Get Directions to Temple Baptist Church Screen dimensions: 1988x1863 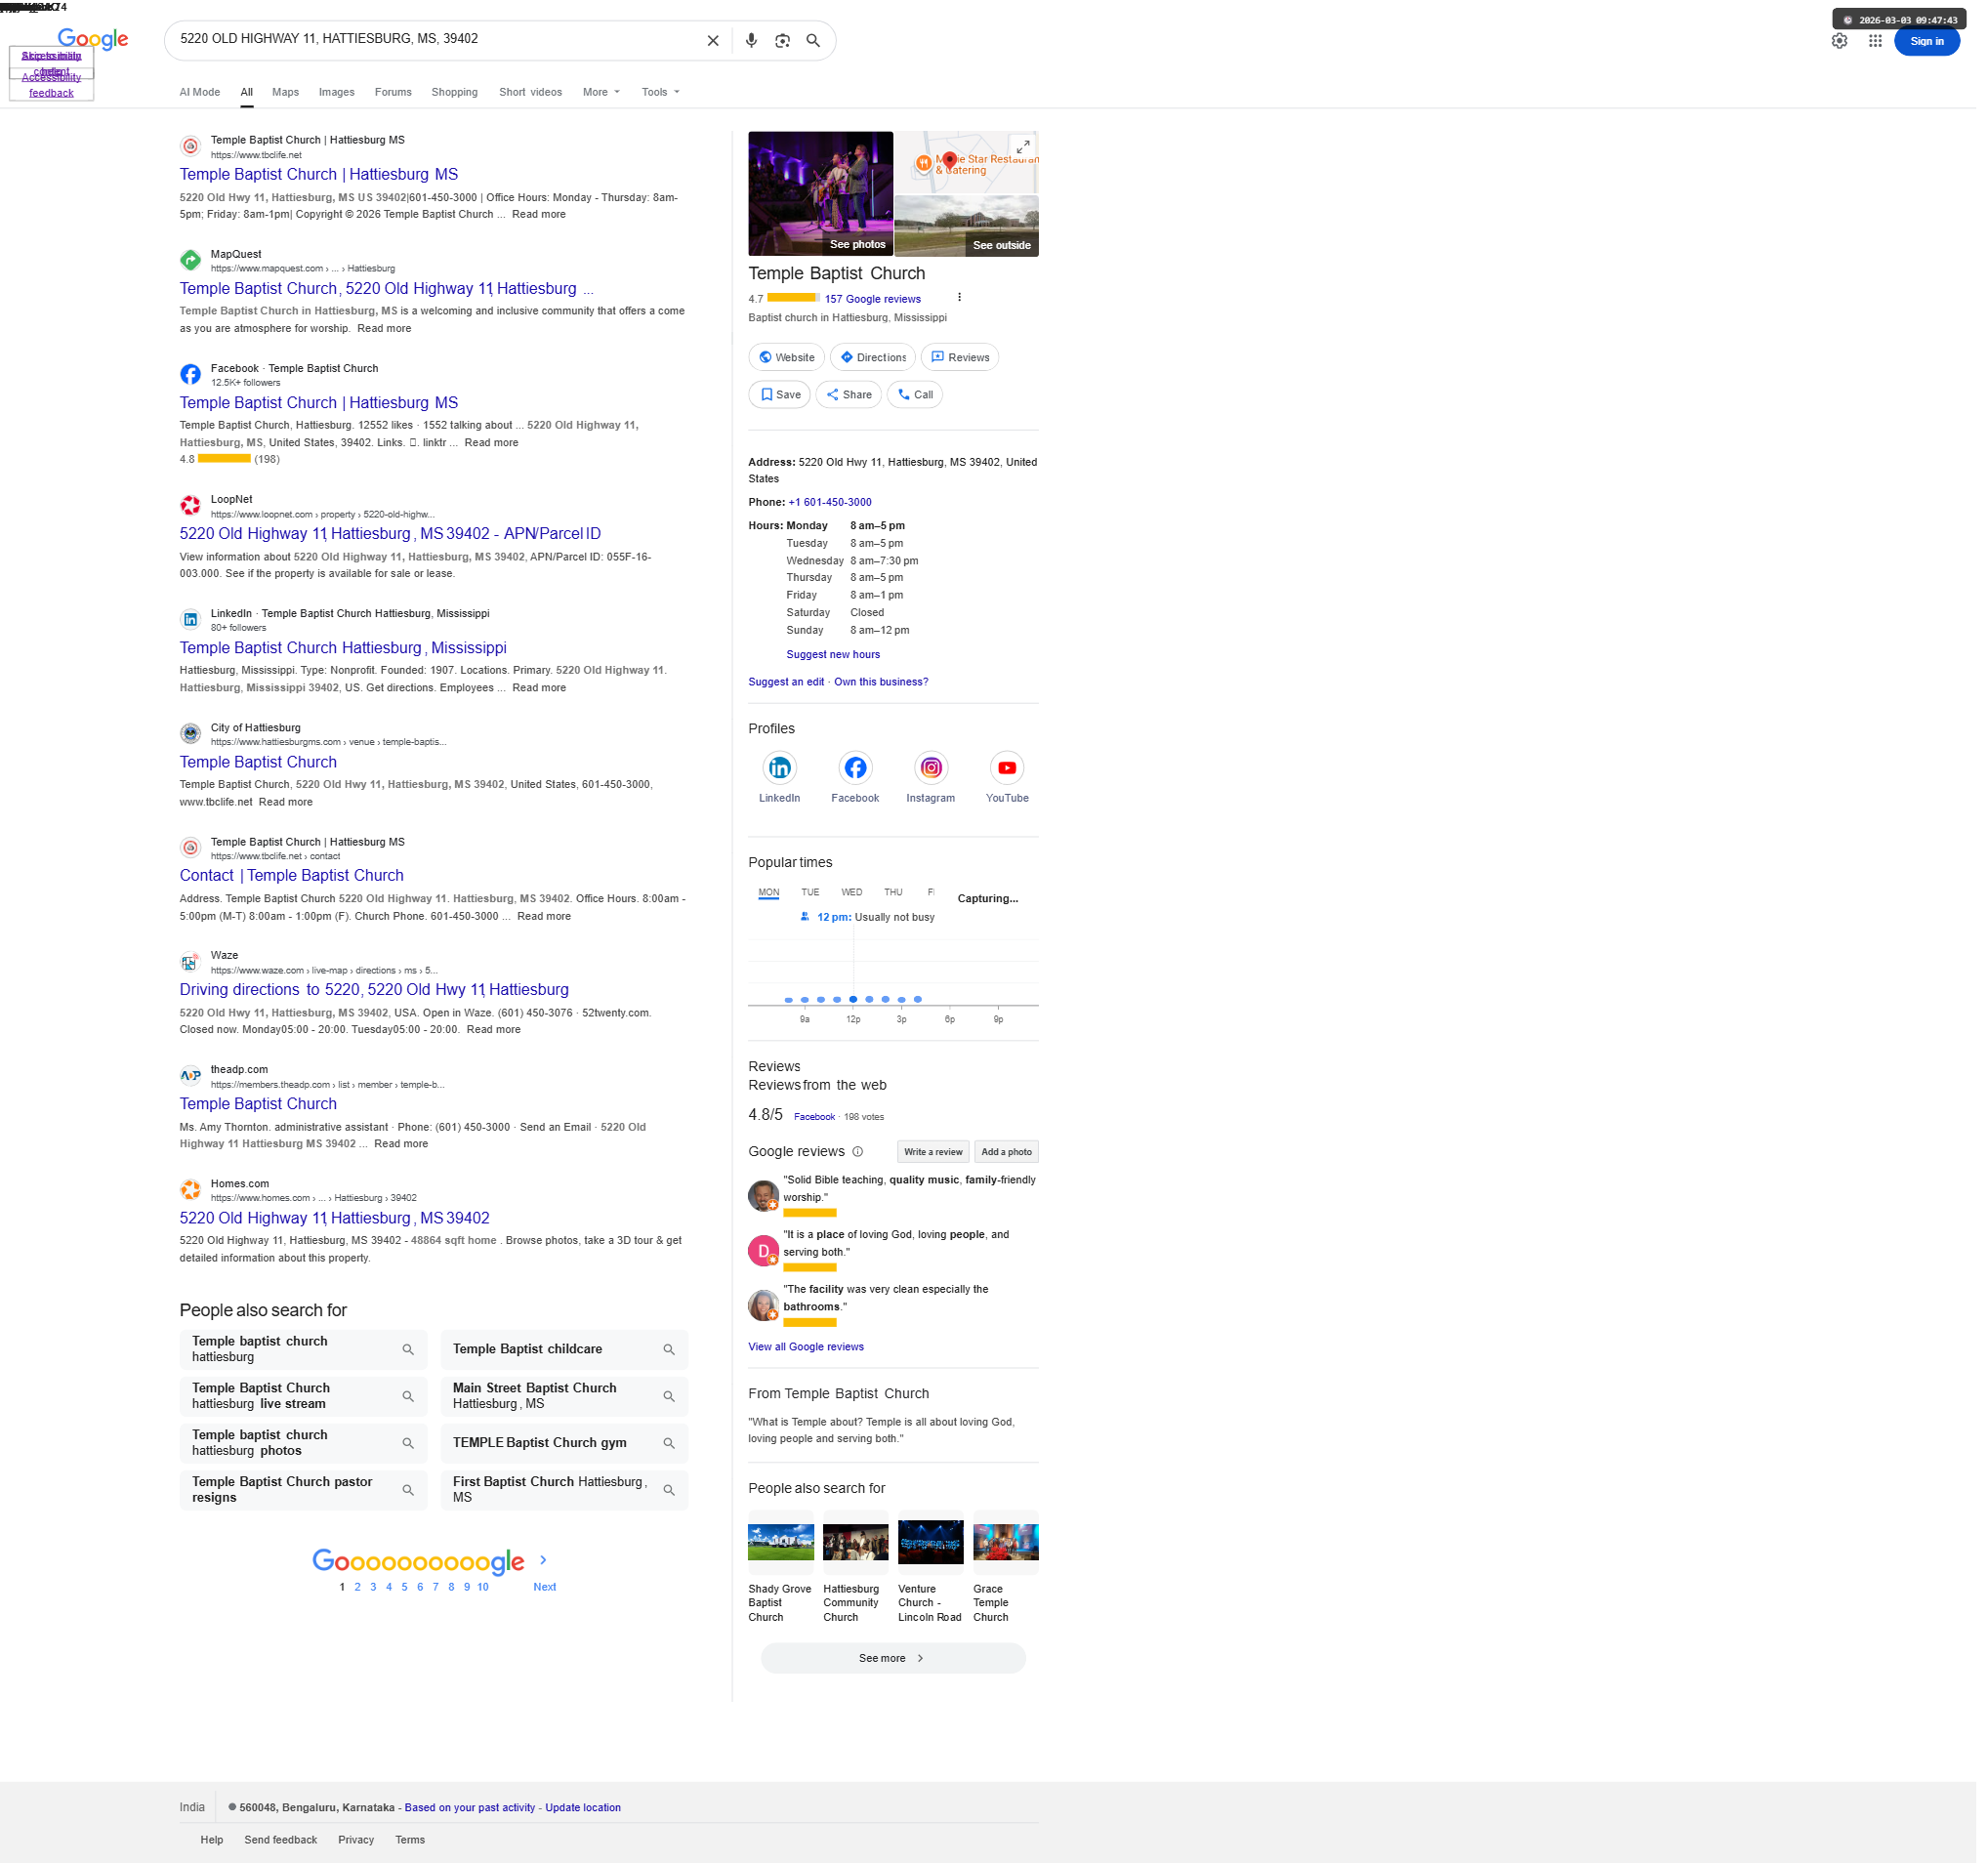(x=879, y=359)
